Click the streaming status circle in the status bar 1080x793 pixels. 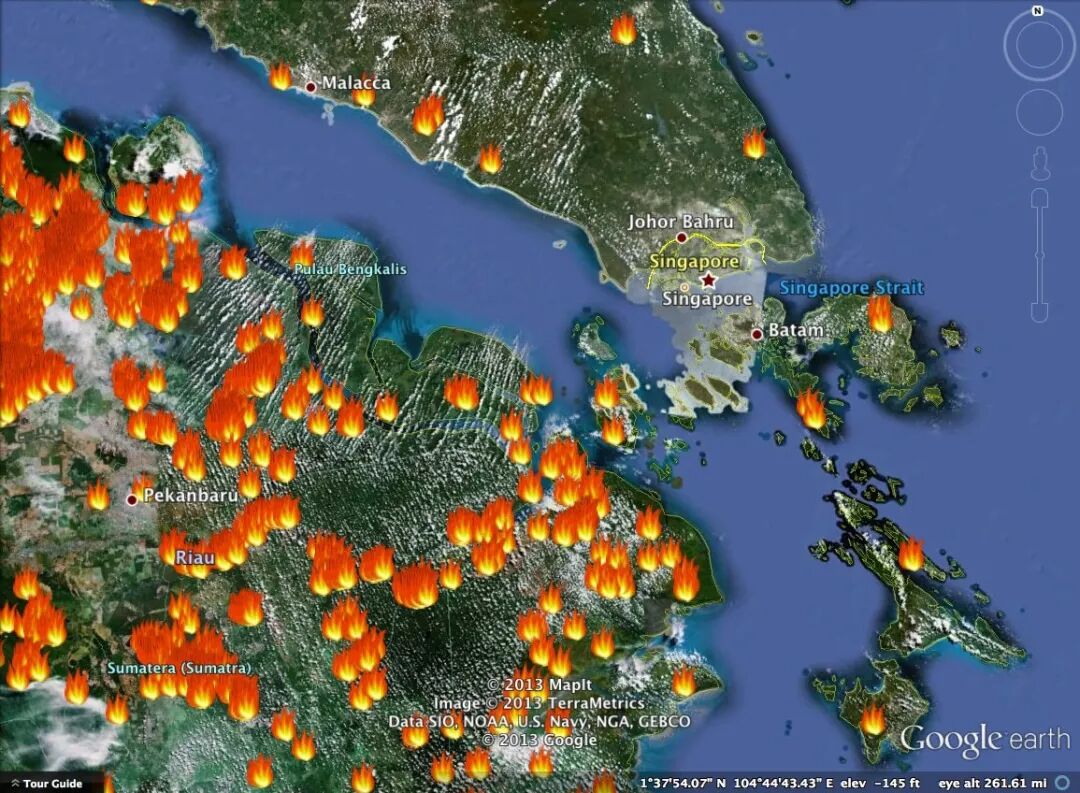point(1063,783)
